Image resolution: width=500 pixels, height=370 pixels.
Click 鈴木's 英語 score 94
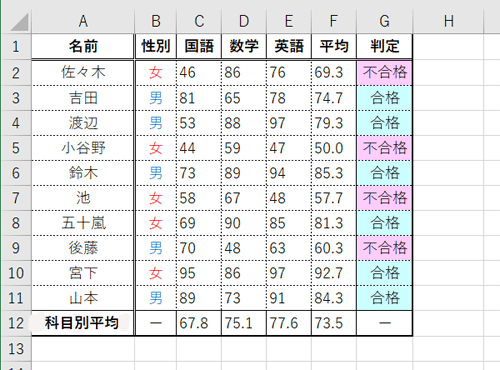289,173
